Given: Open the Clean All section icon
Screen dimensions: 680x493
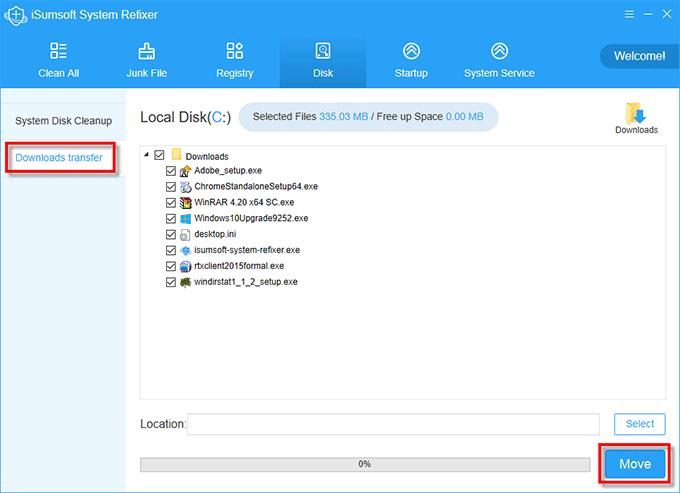Looking at the screenshot, I should (x=58, y=52).
